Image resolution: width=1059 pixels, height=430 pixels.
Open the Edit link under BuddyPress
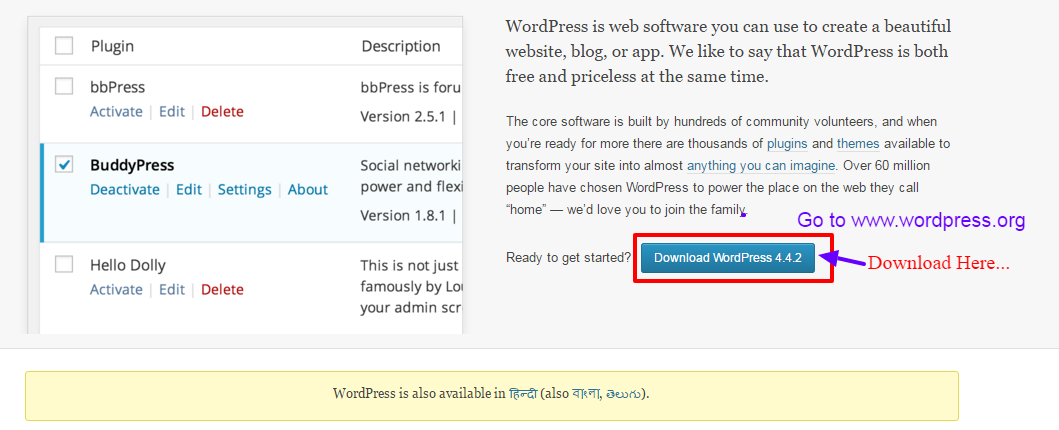click(x=189, y=190)
